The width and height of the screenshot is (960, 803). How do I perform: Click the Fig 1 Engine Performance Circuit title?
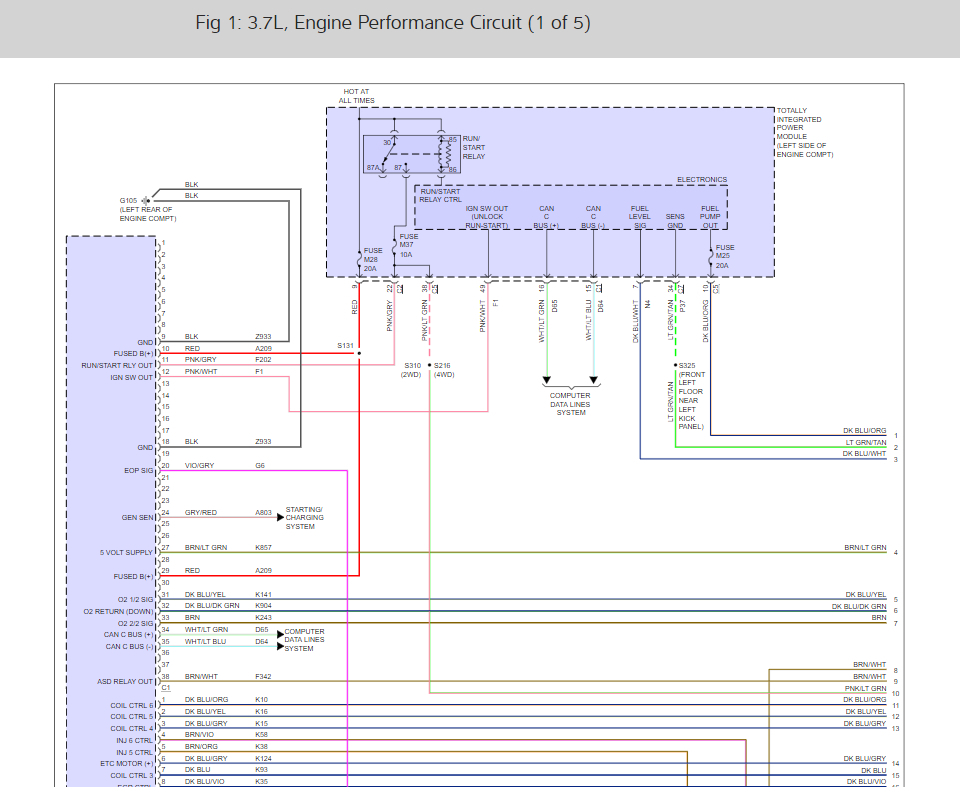coord(393,23)
